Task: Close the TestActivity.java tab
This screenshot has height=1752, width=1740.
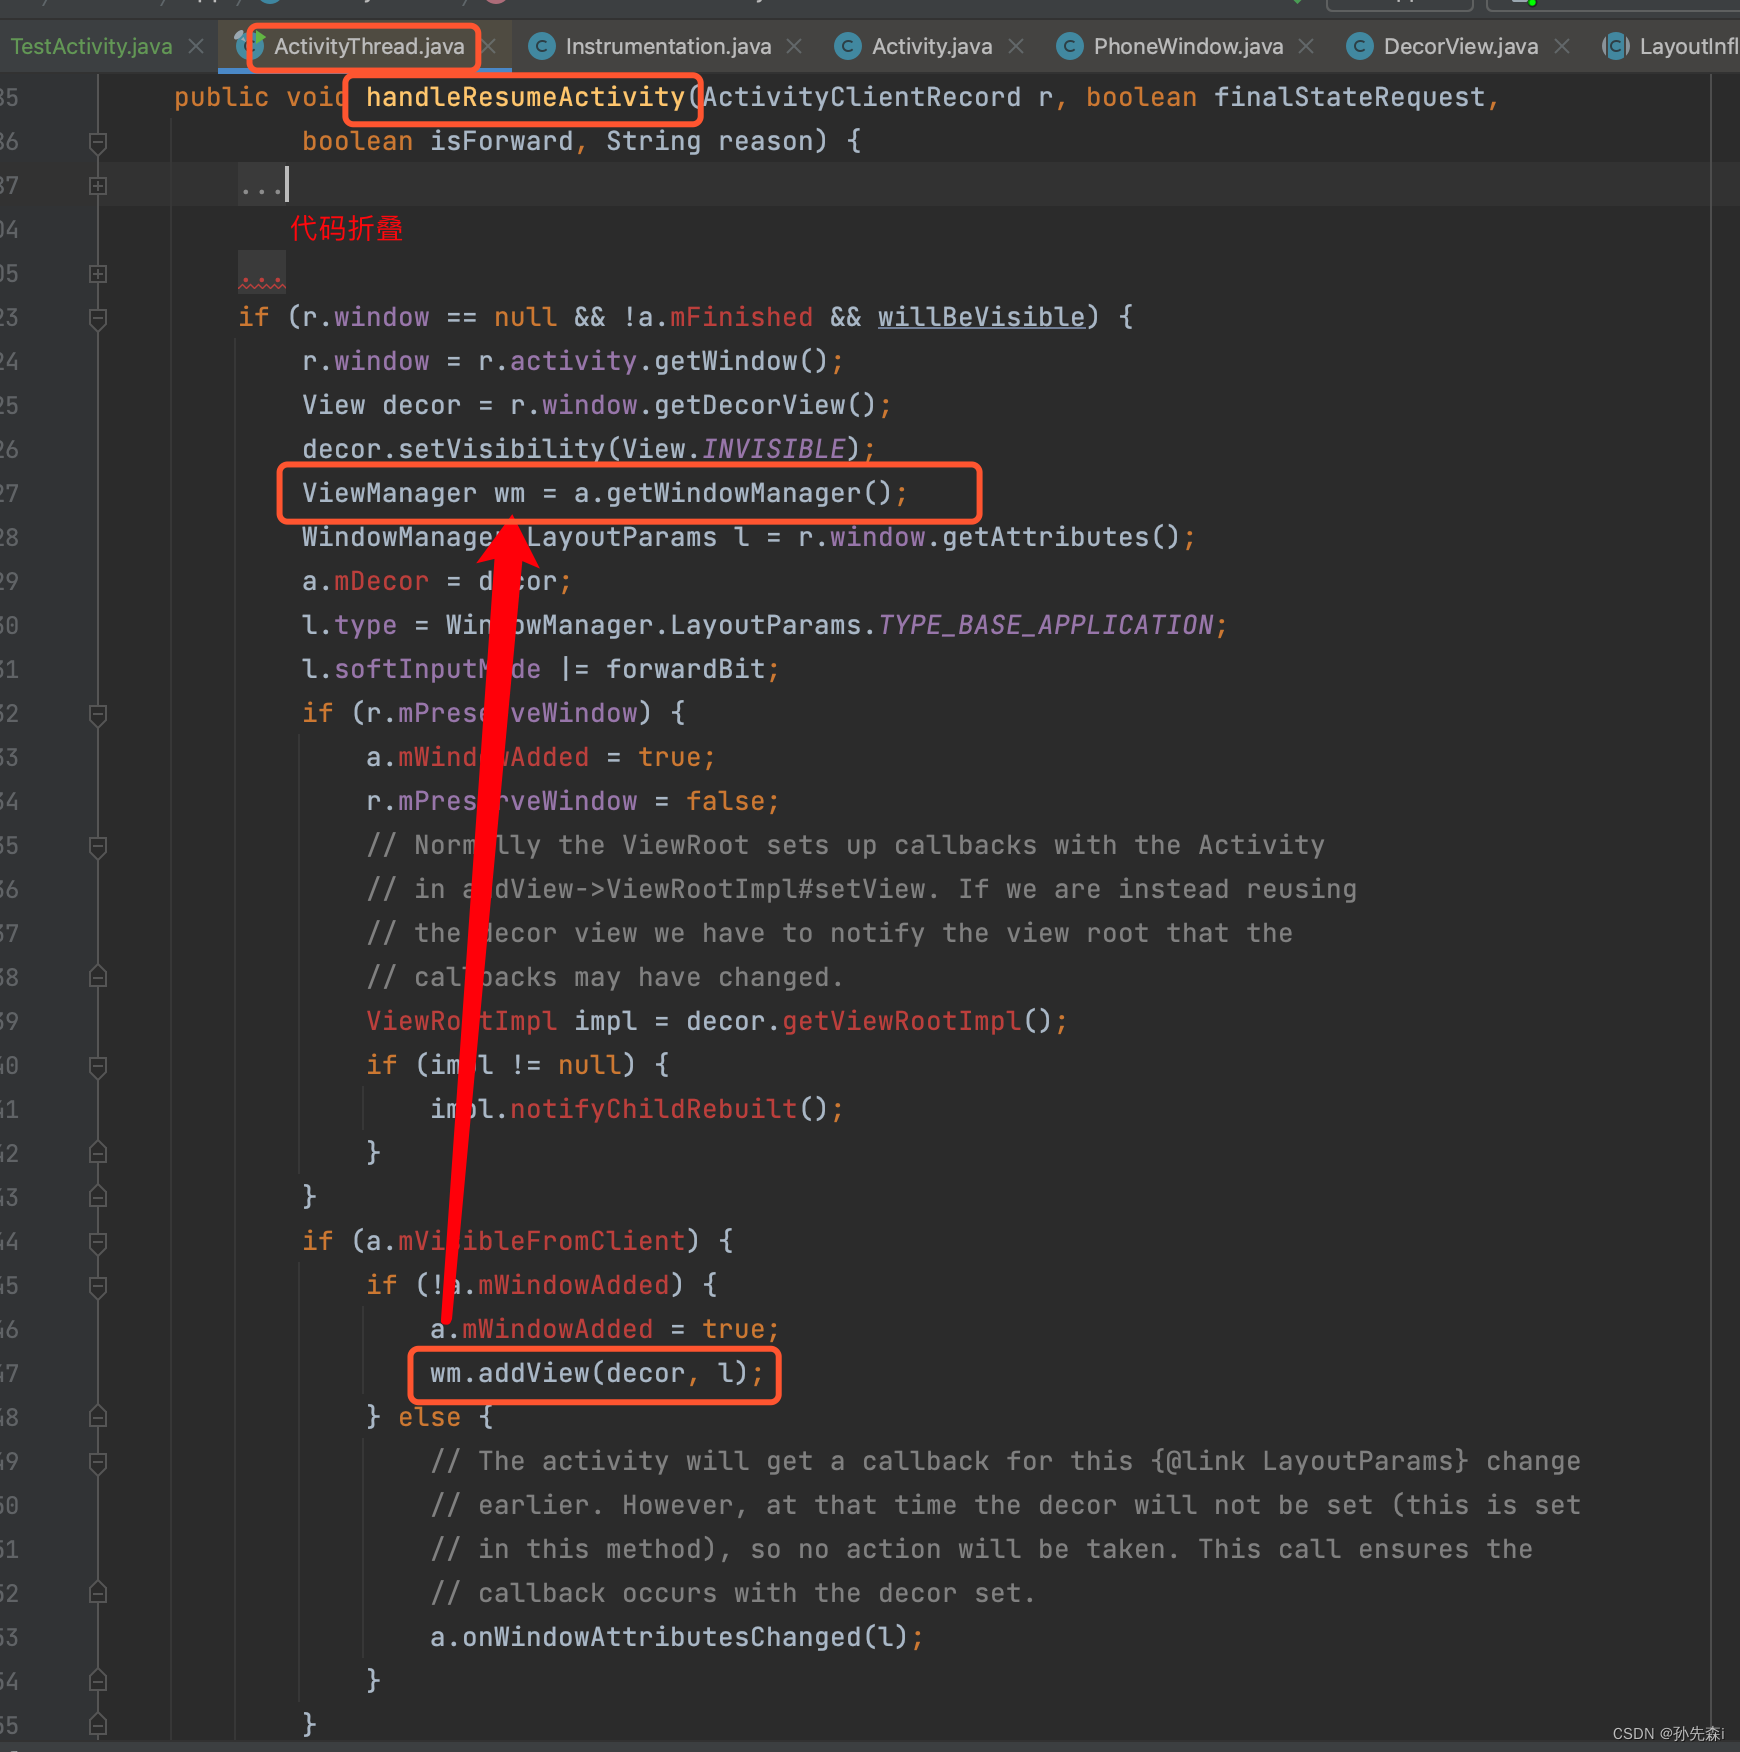Action: point(196,46)
